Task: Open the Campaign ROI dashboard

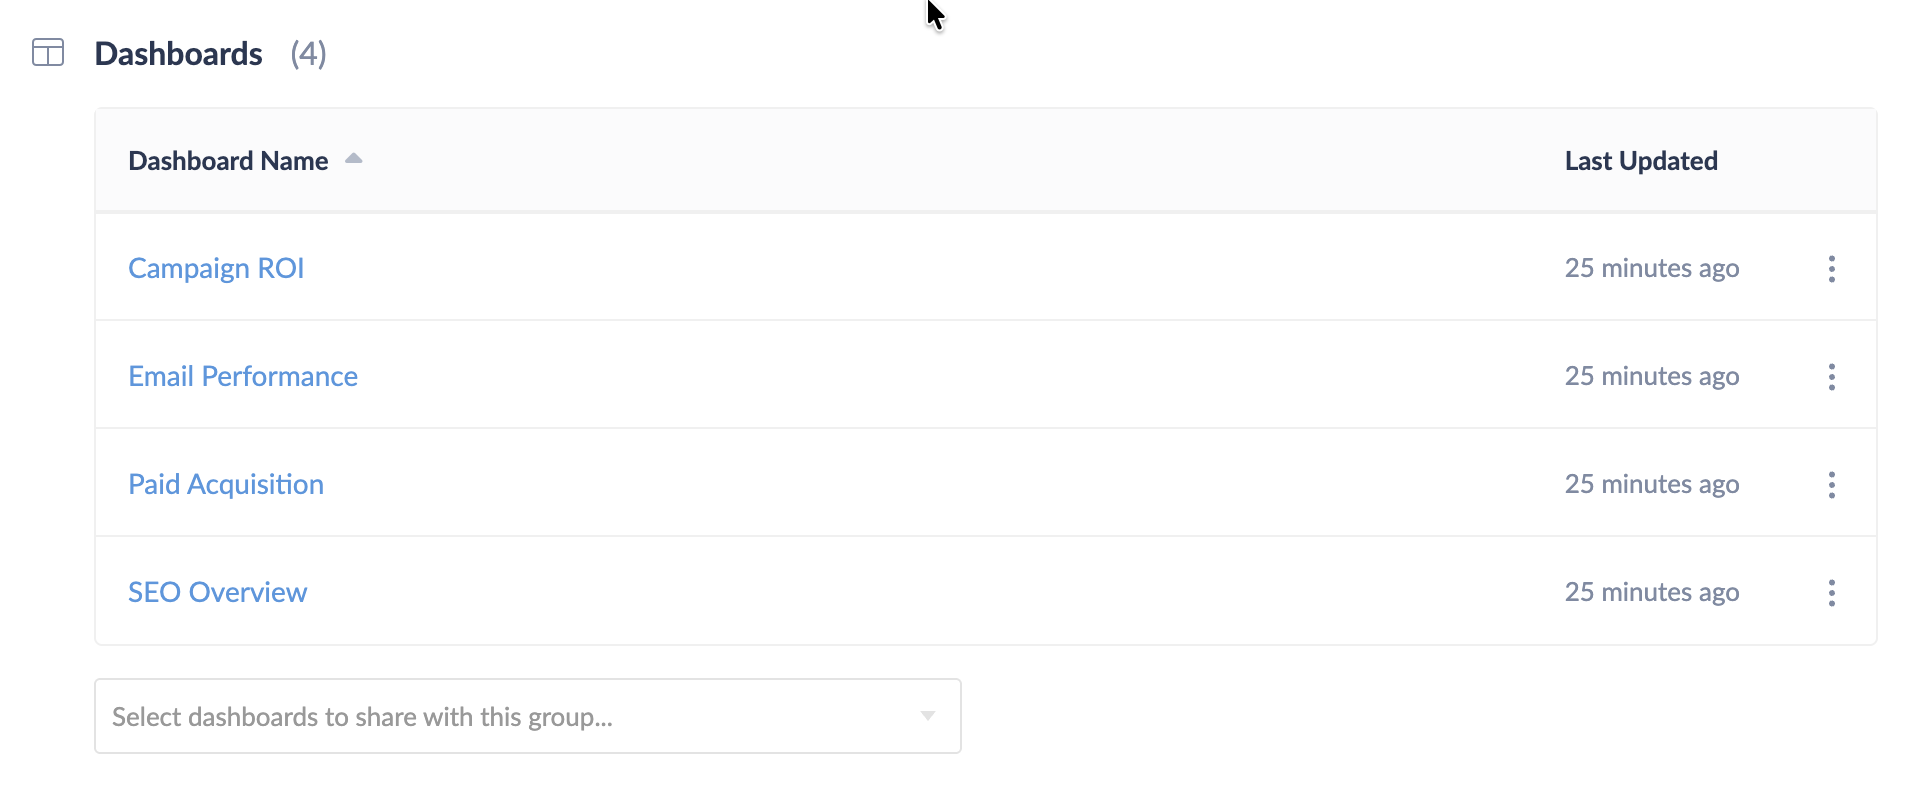Action: point(215,268)
